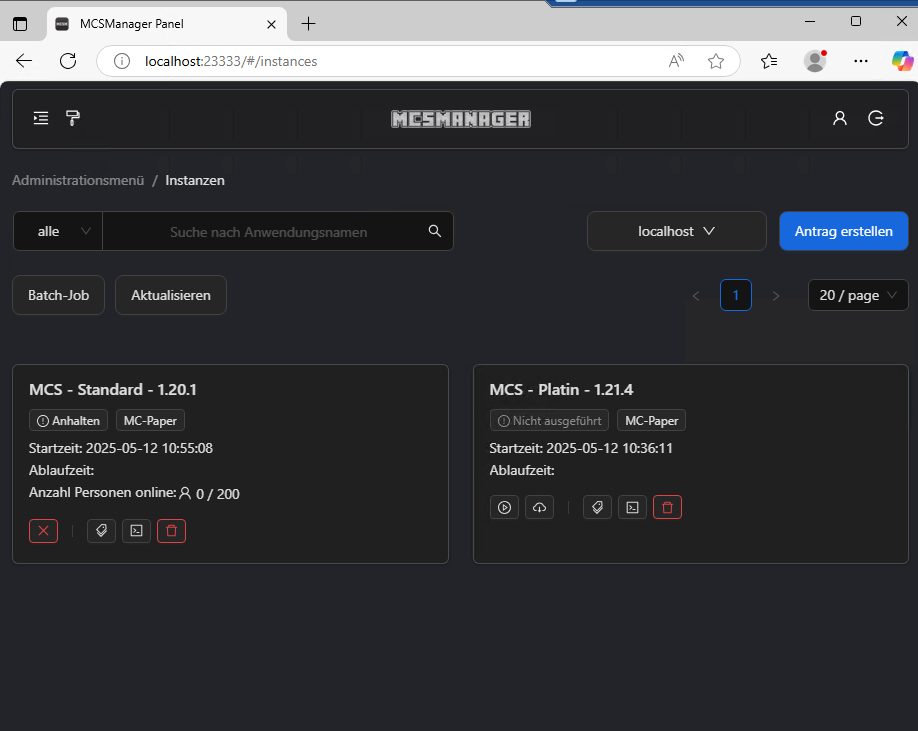The width and height of the screenshot is (918, 731).
Task: Click the search magnifier icon
Action: [x=434, y=231]
